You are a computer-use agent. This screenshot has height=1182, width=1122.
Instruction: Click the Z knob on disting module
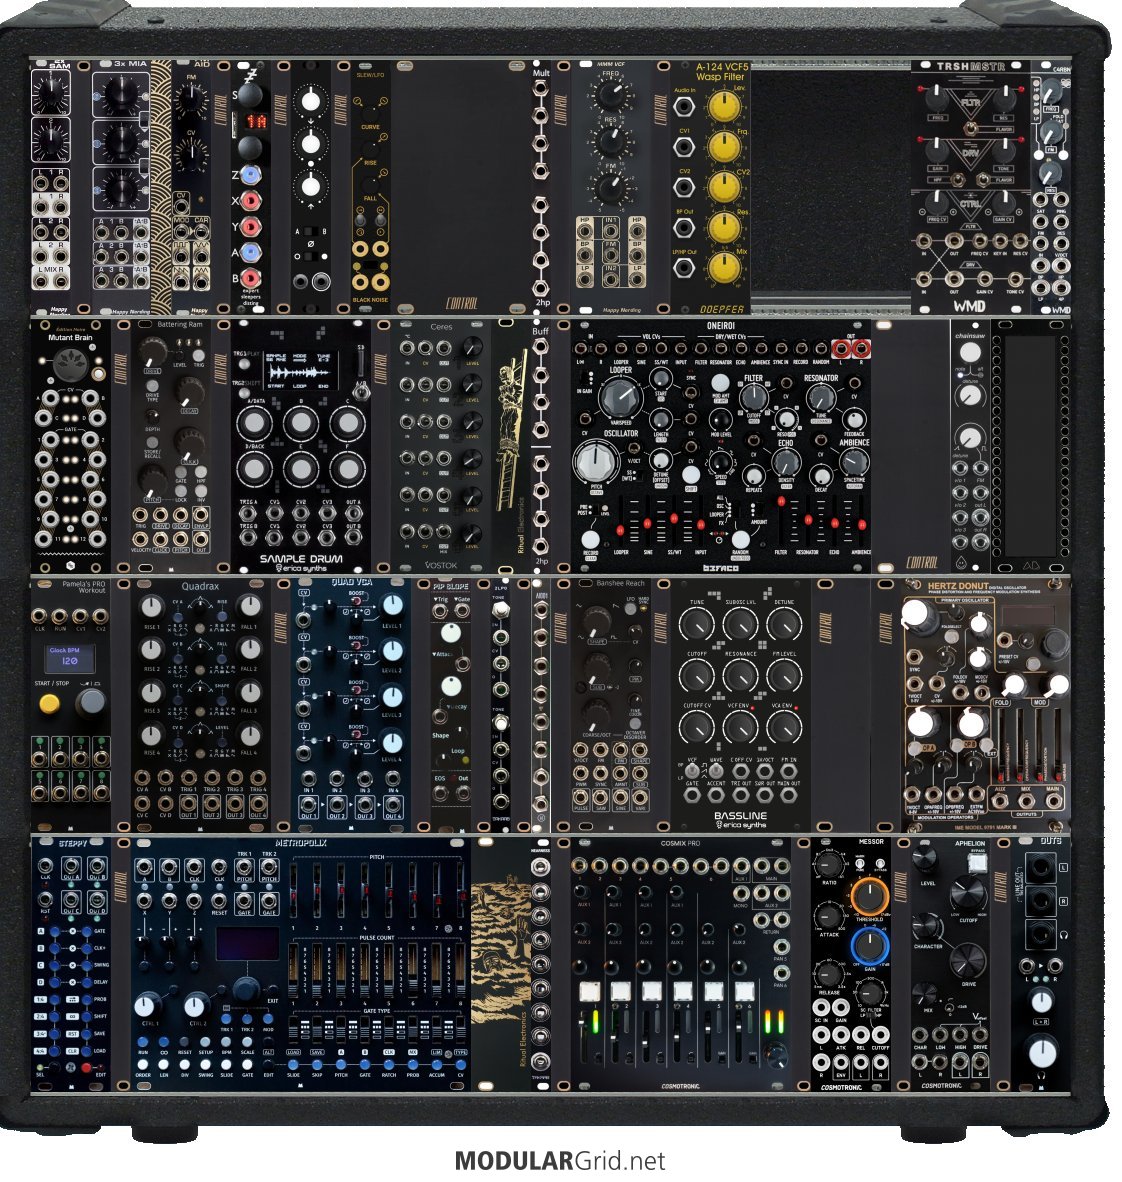250,175
